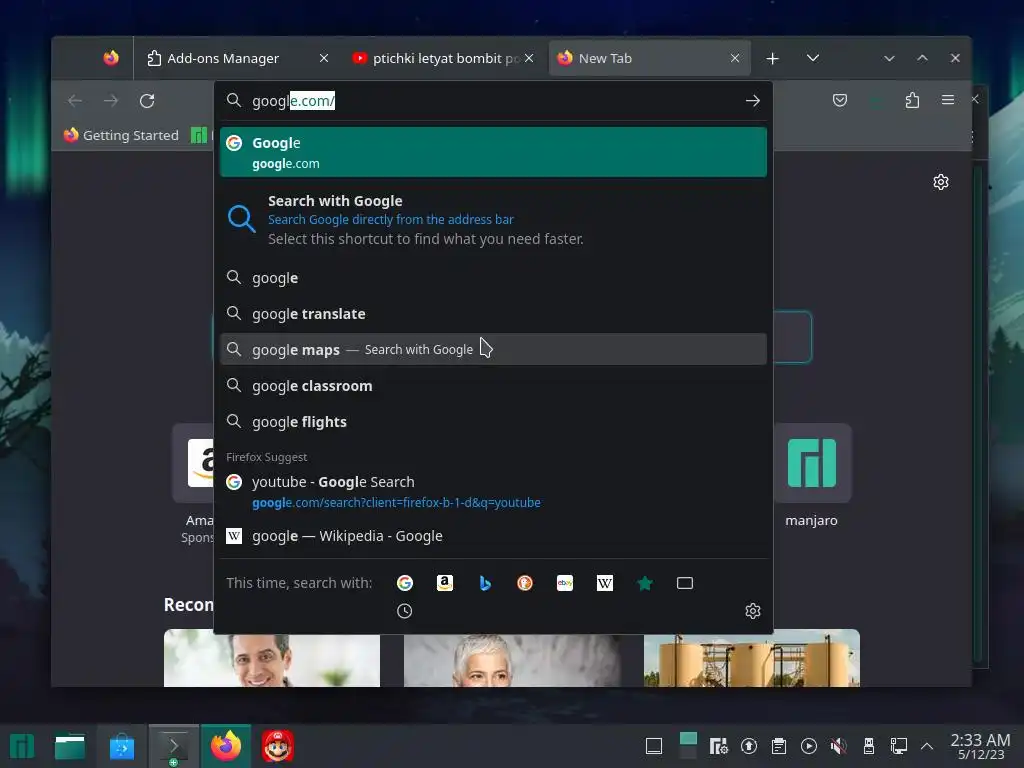
Task: Click the show desktop tray icon
Action: tap(654, 746)
